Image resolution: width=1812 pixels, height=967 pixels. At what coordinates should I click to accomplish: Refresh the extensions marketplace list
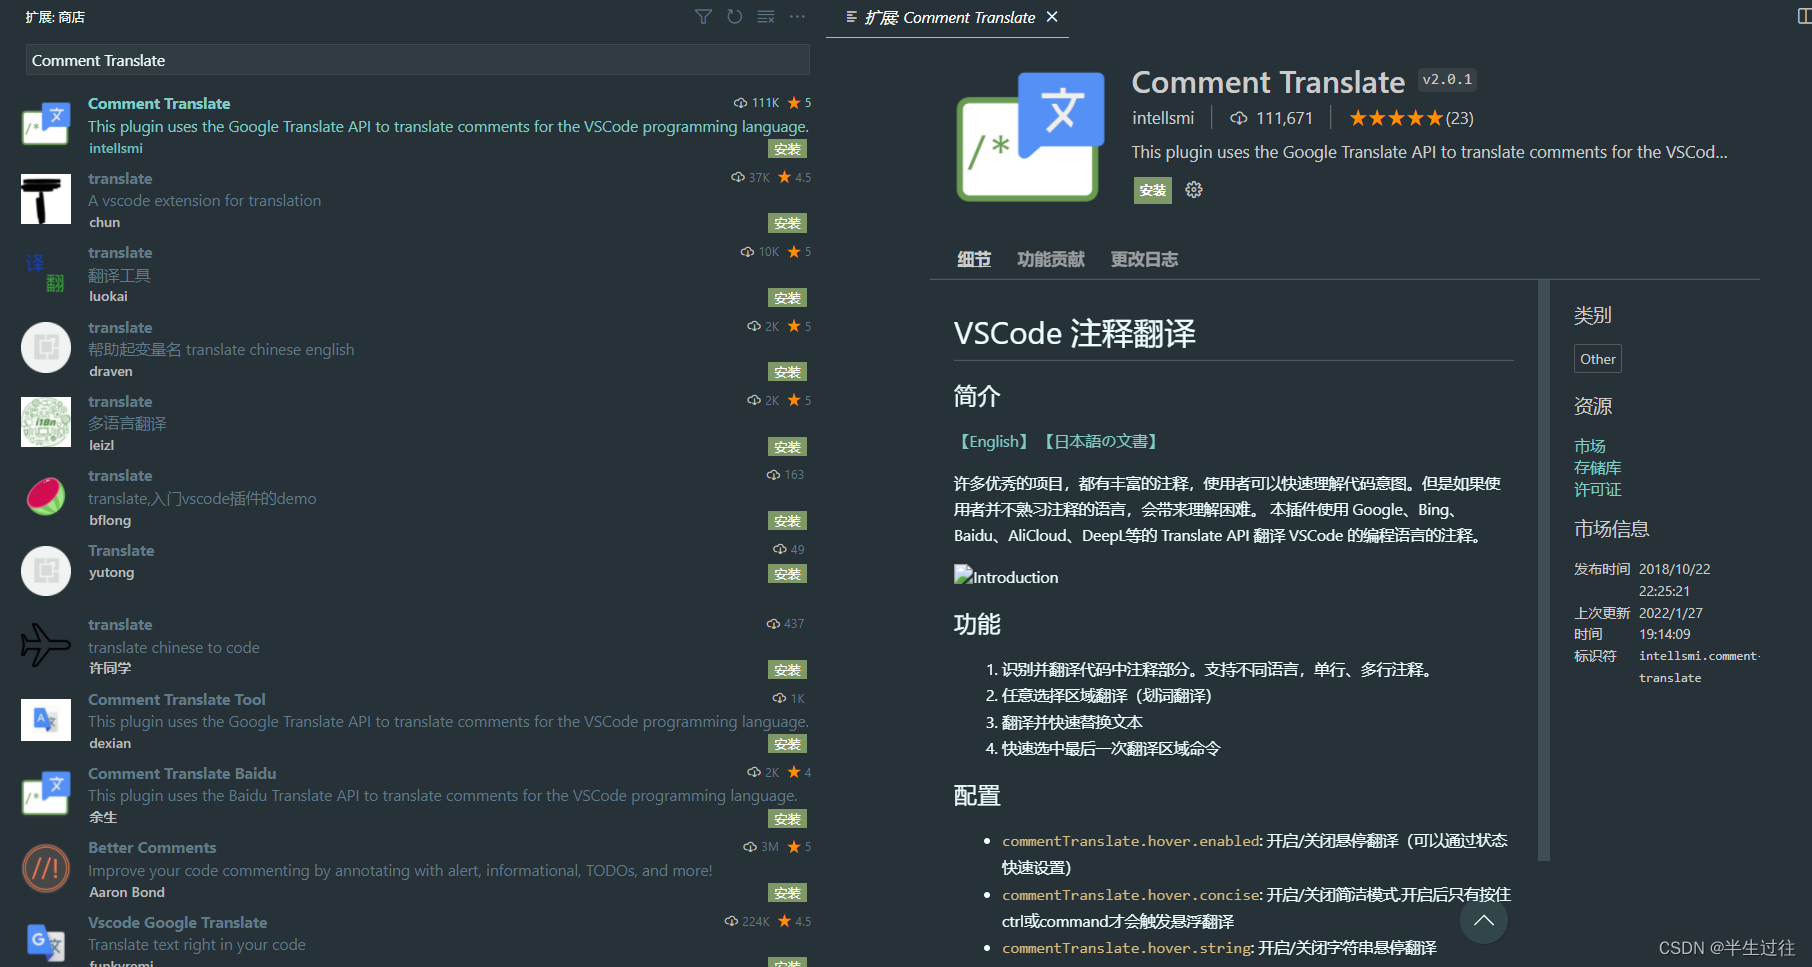click(x=735, y=17)
